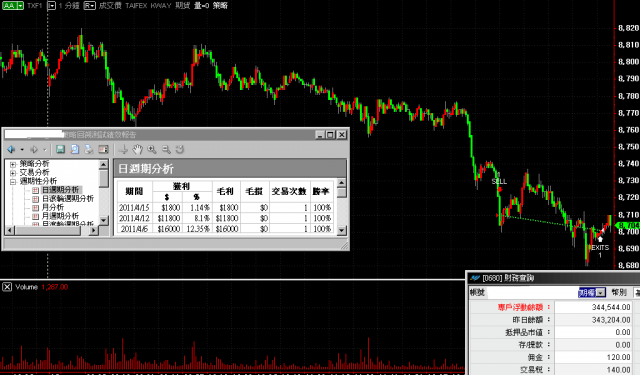Maximize the performance report window
The image size is (640, 375).
point(331,135)
